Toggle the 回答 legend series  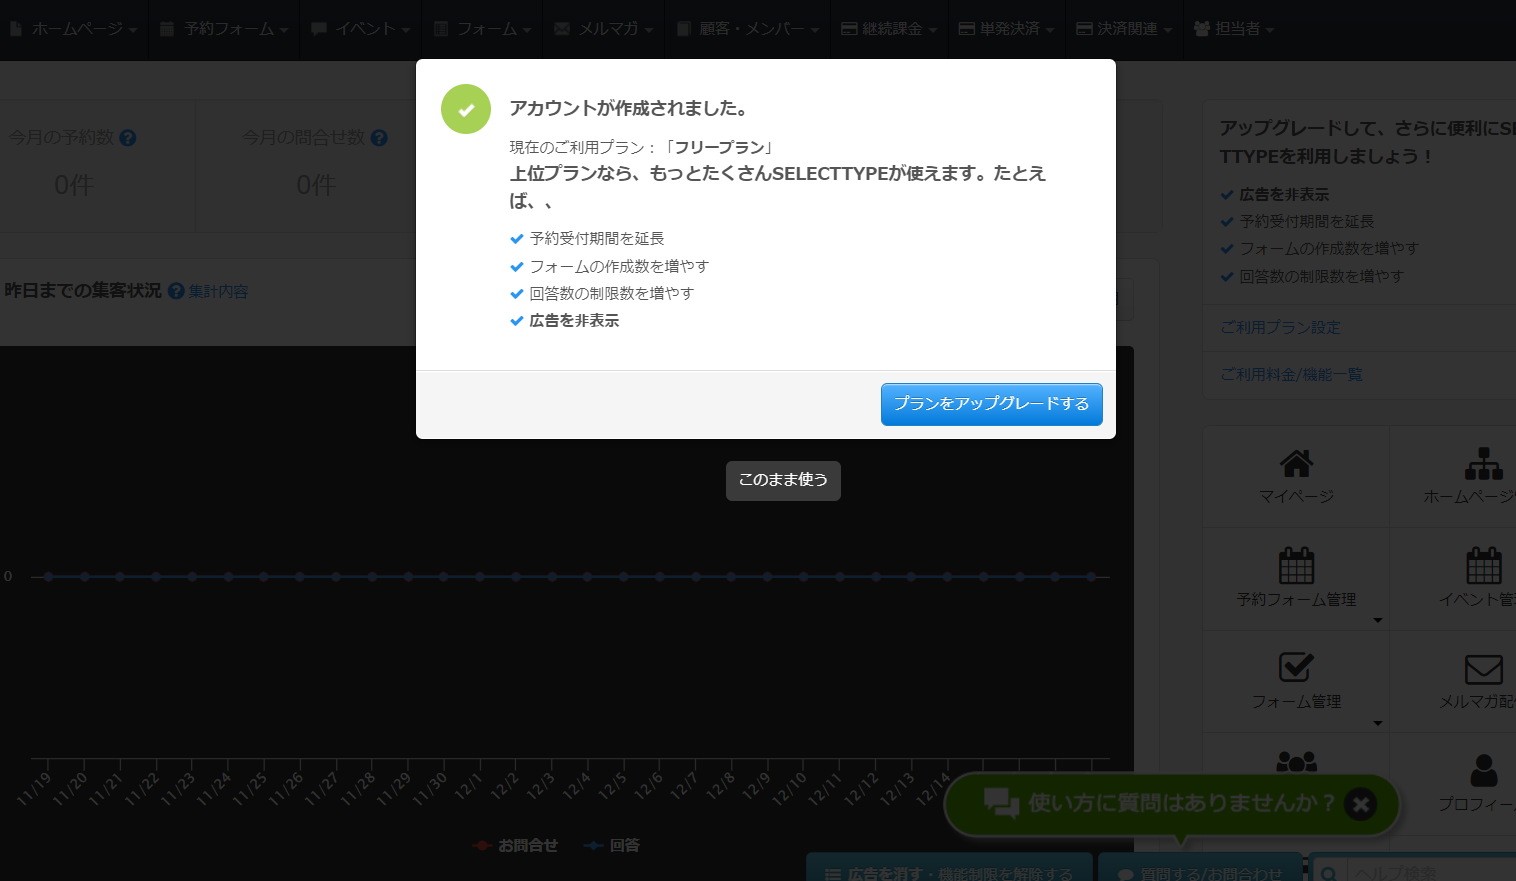coord(612,845)
